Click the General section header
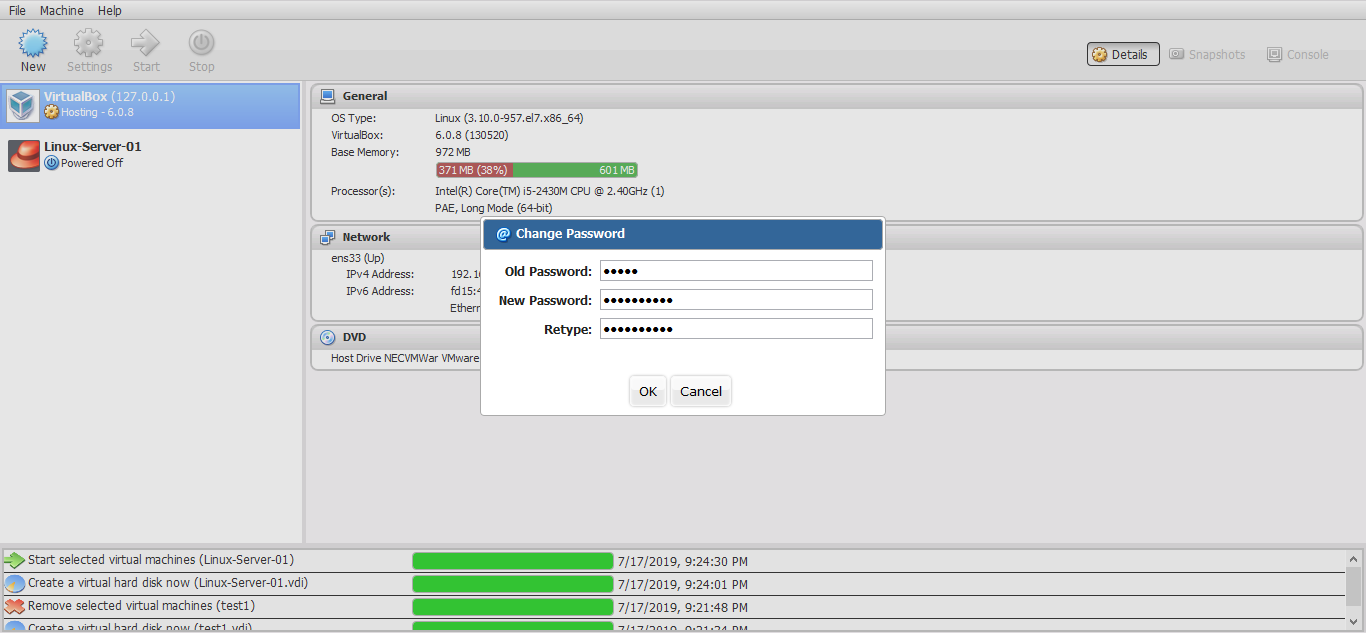1366x633 pixels. tap(837, 96)
